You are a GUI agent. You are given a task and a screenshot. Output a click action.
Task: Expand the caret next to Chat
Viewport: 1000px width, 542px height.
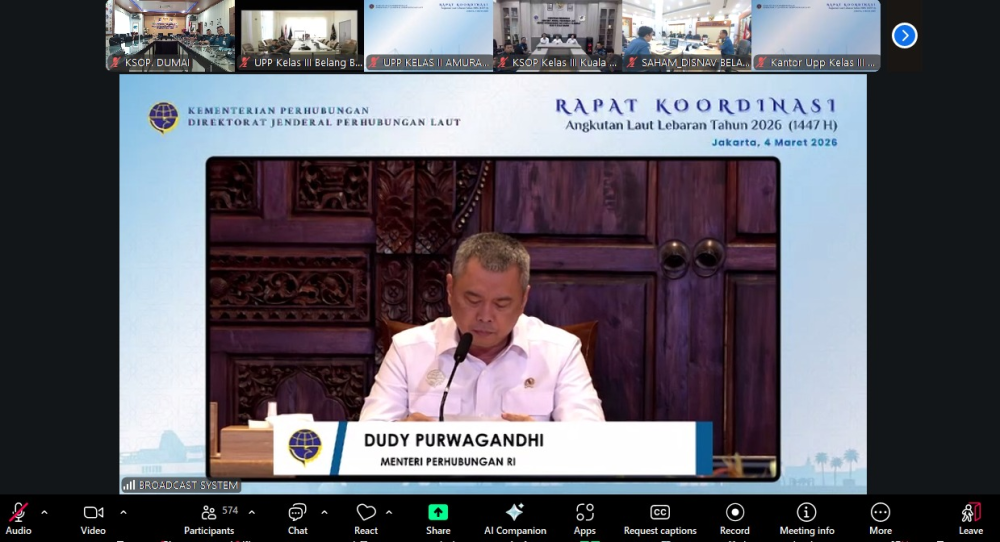click(324, 512)
